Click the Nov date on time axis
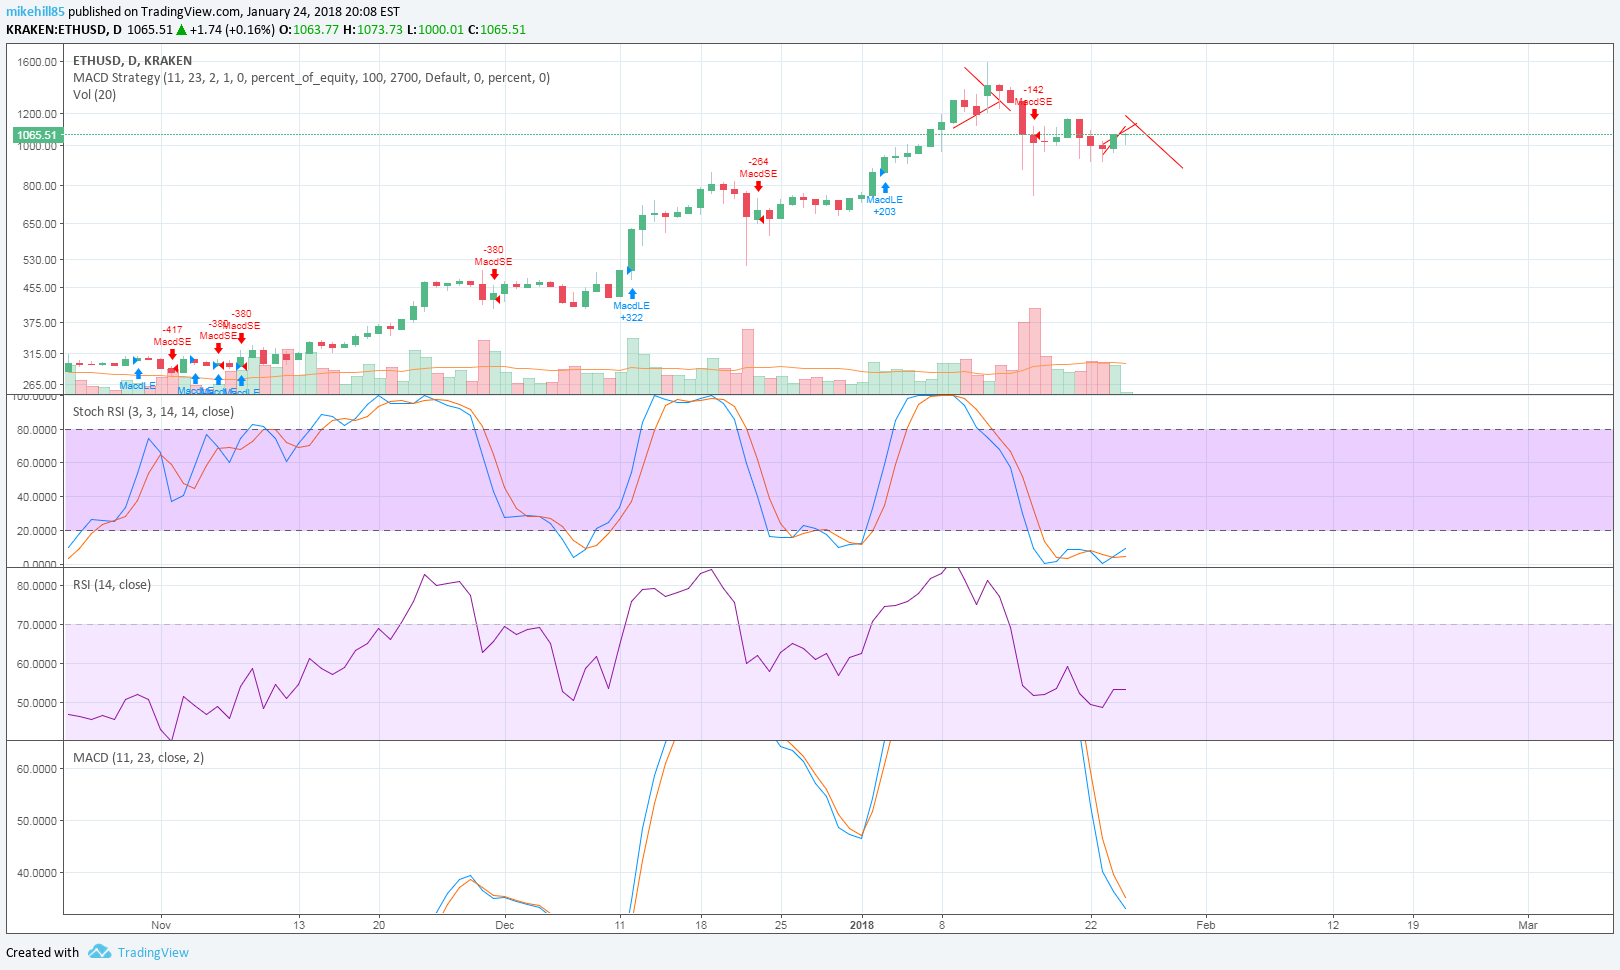 [x=161, y=925]
